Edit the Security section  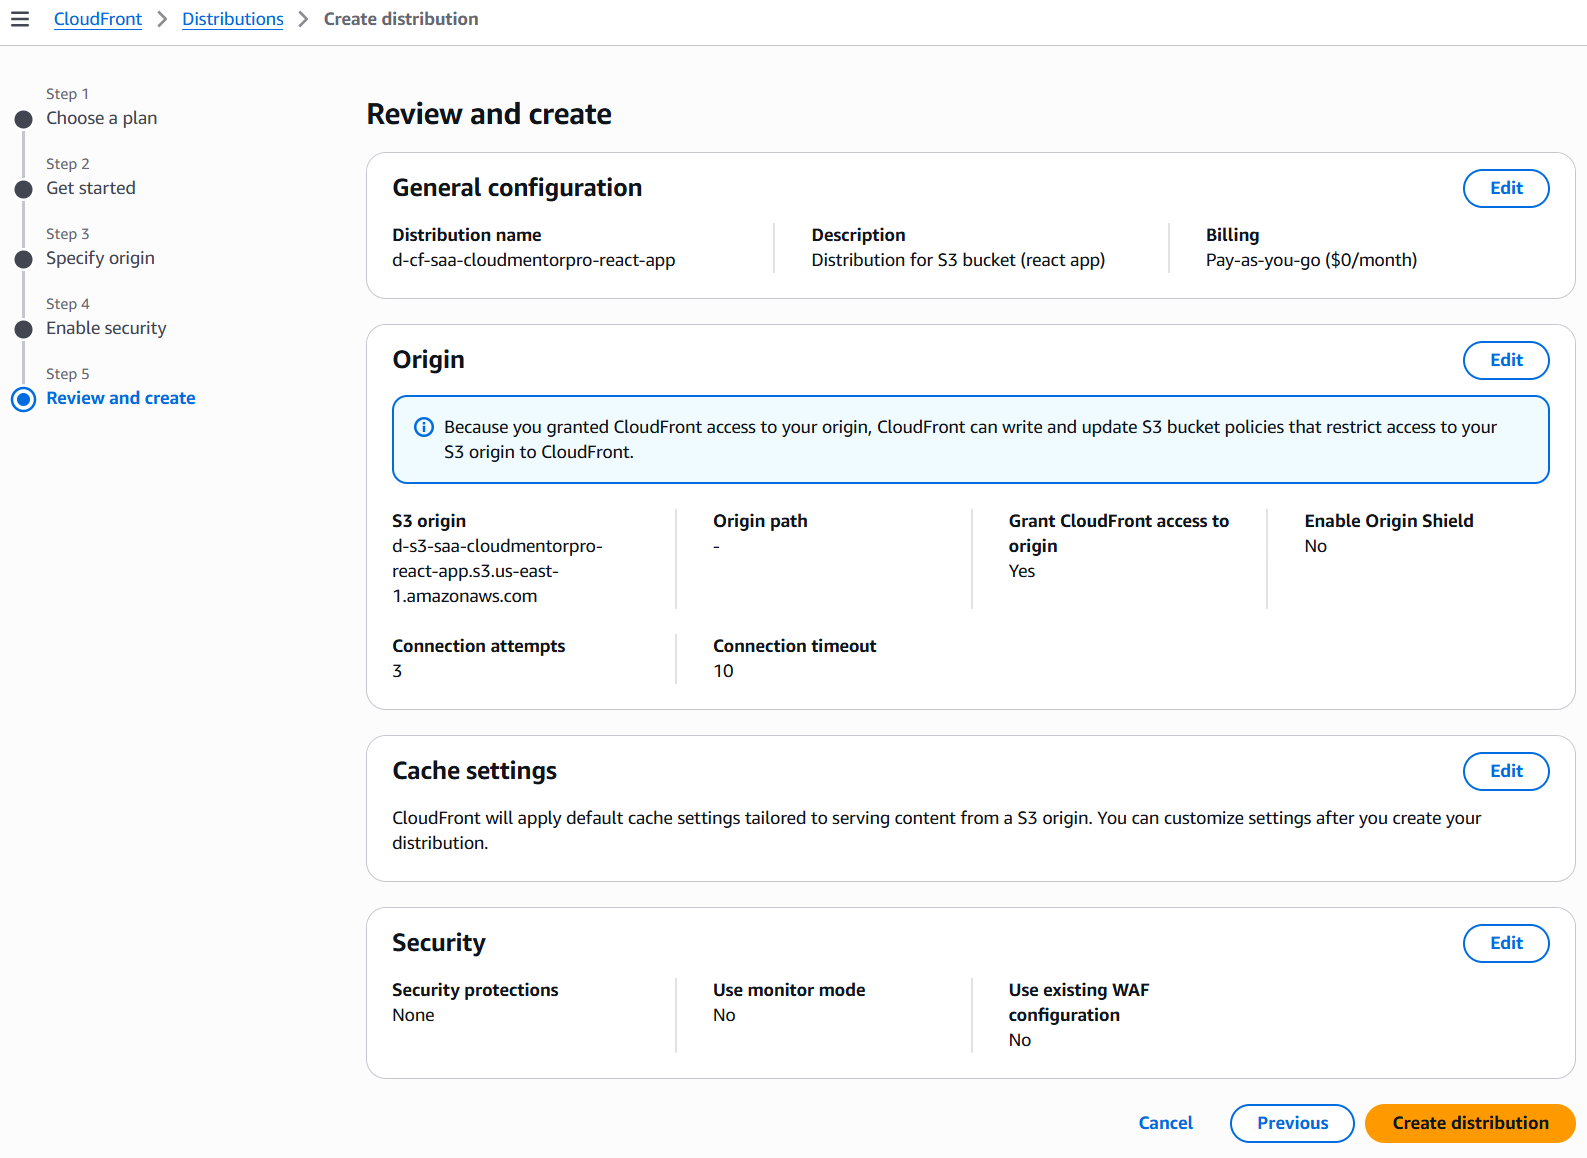[x=1505, y=943]
